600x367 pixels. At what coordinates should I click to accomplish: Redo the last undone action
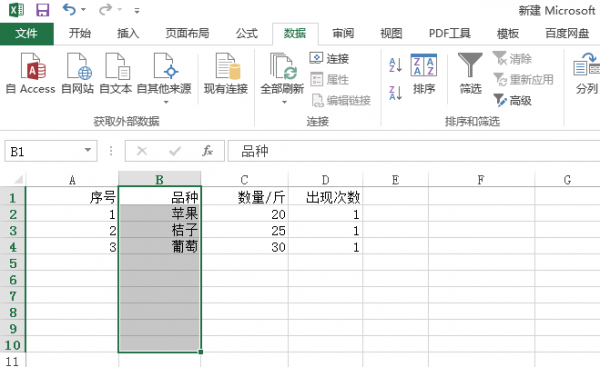pyautogui.click(x=105, y=9)
